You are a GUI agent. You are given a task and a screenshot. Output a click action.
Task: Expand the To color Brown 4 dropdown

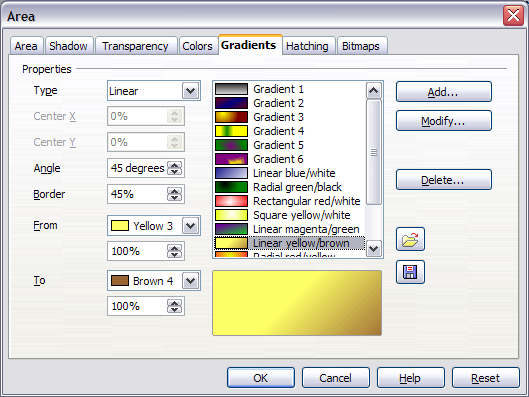[x=190, y=281]
